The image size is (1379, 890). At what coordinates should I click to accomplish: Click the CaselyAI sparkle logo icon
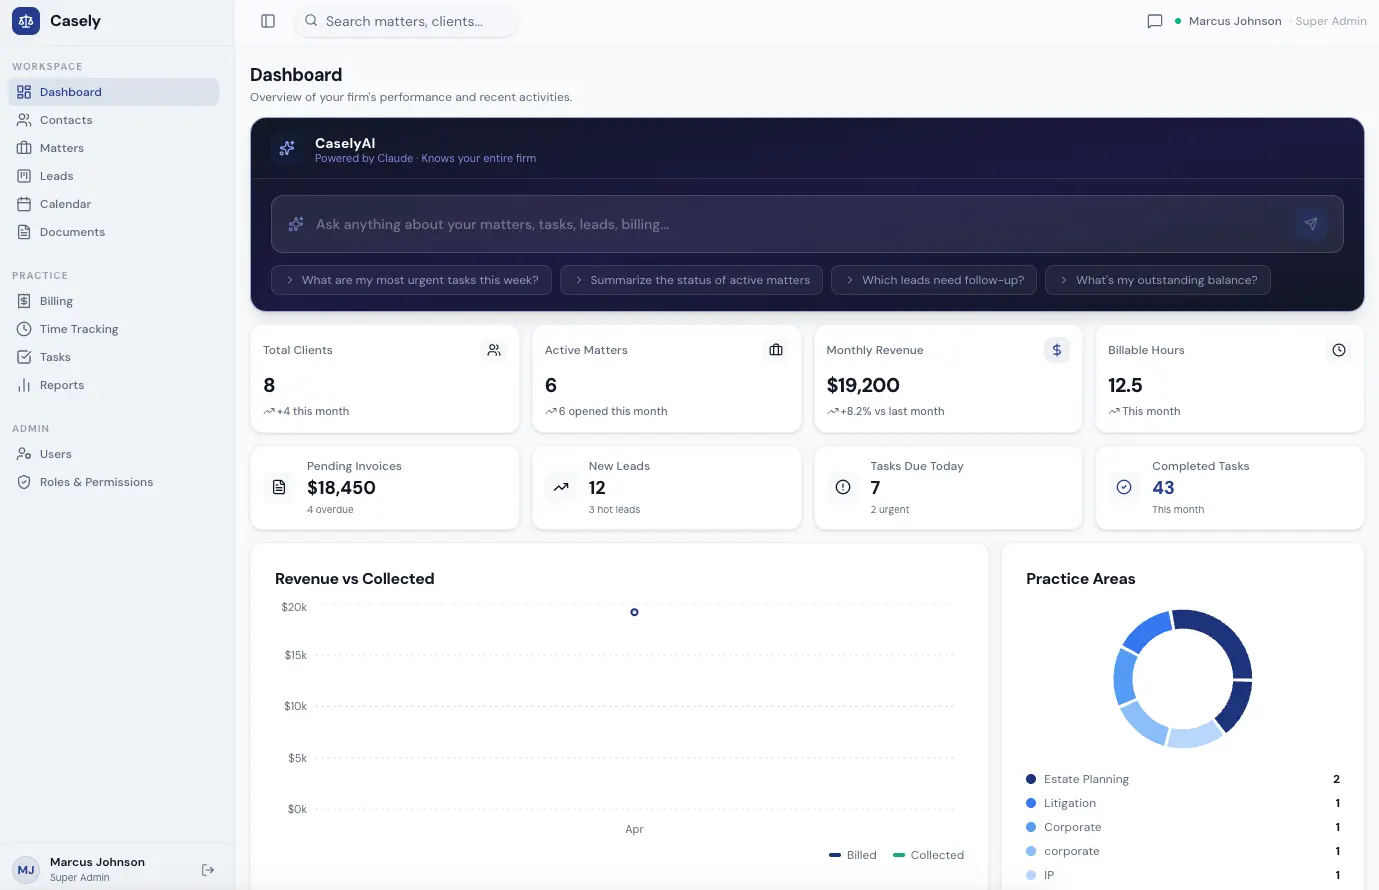point(287,149)
